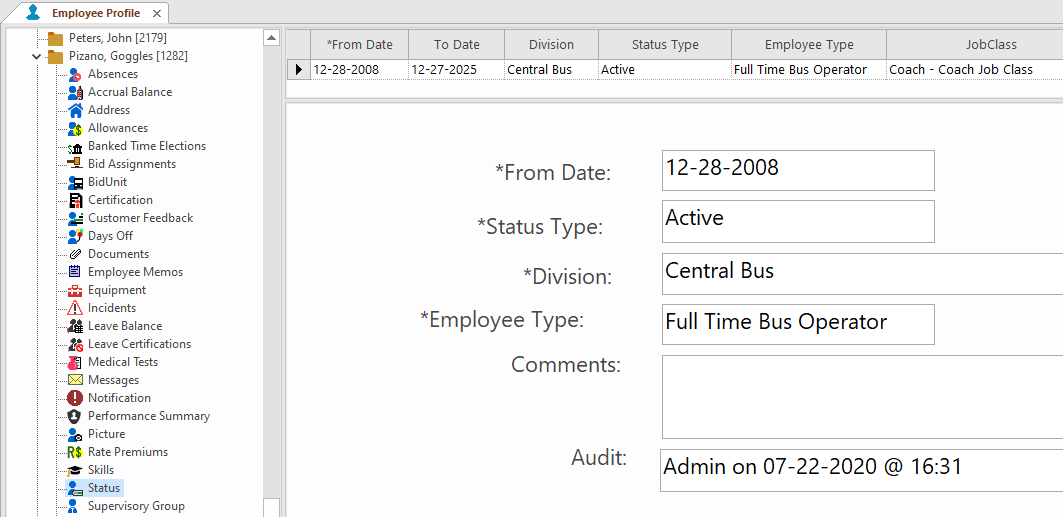Click the Employee Memos notepad icon
Image resolution: width=1063 pixels, height=517 pixels.
pos(75,272)
